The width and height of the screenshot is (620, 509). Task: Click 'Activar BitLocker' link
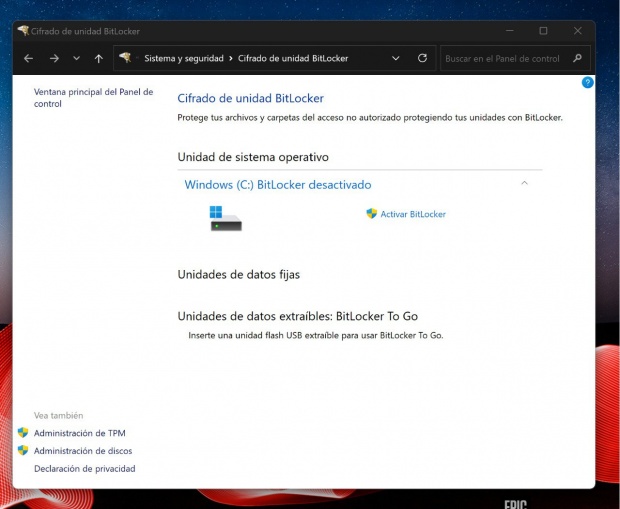[413, 214]
